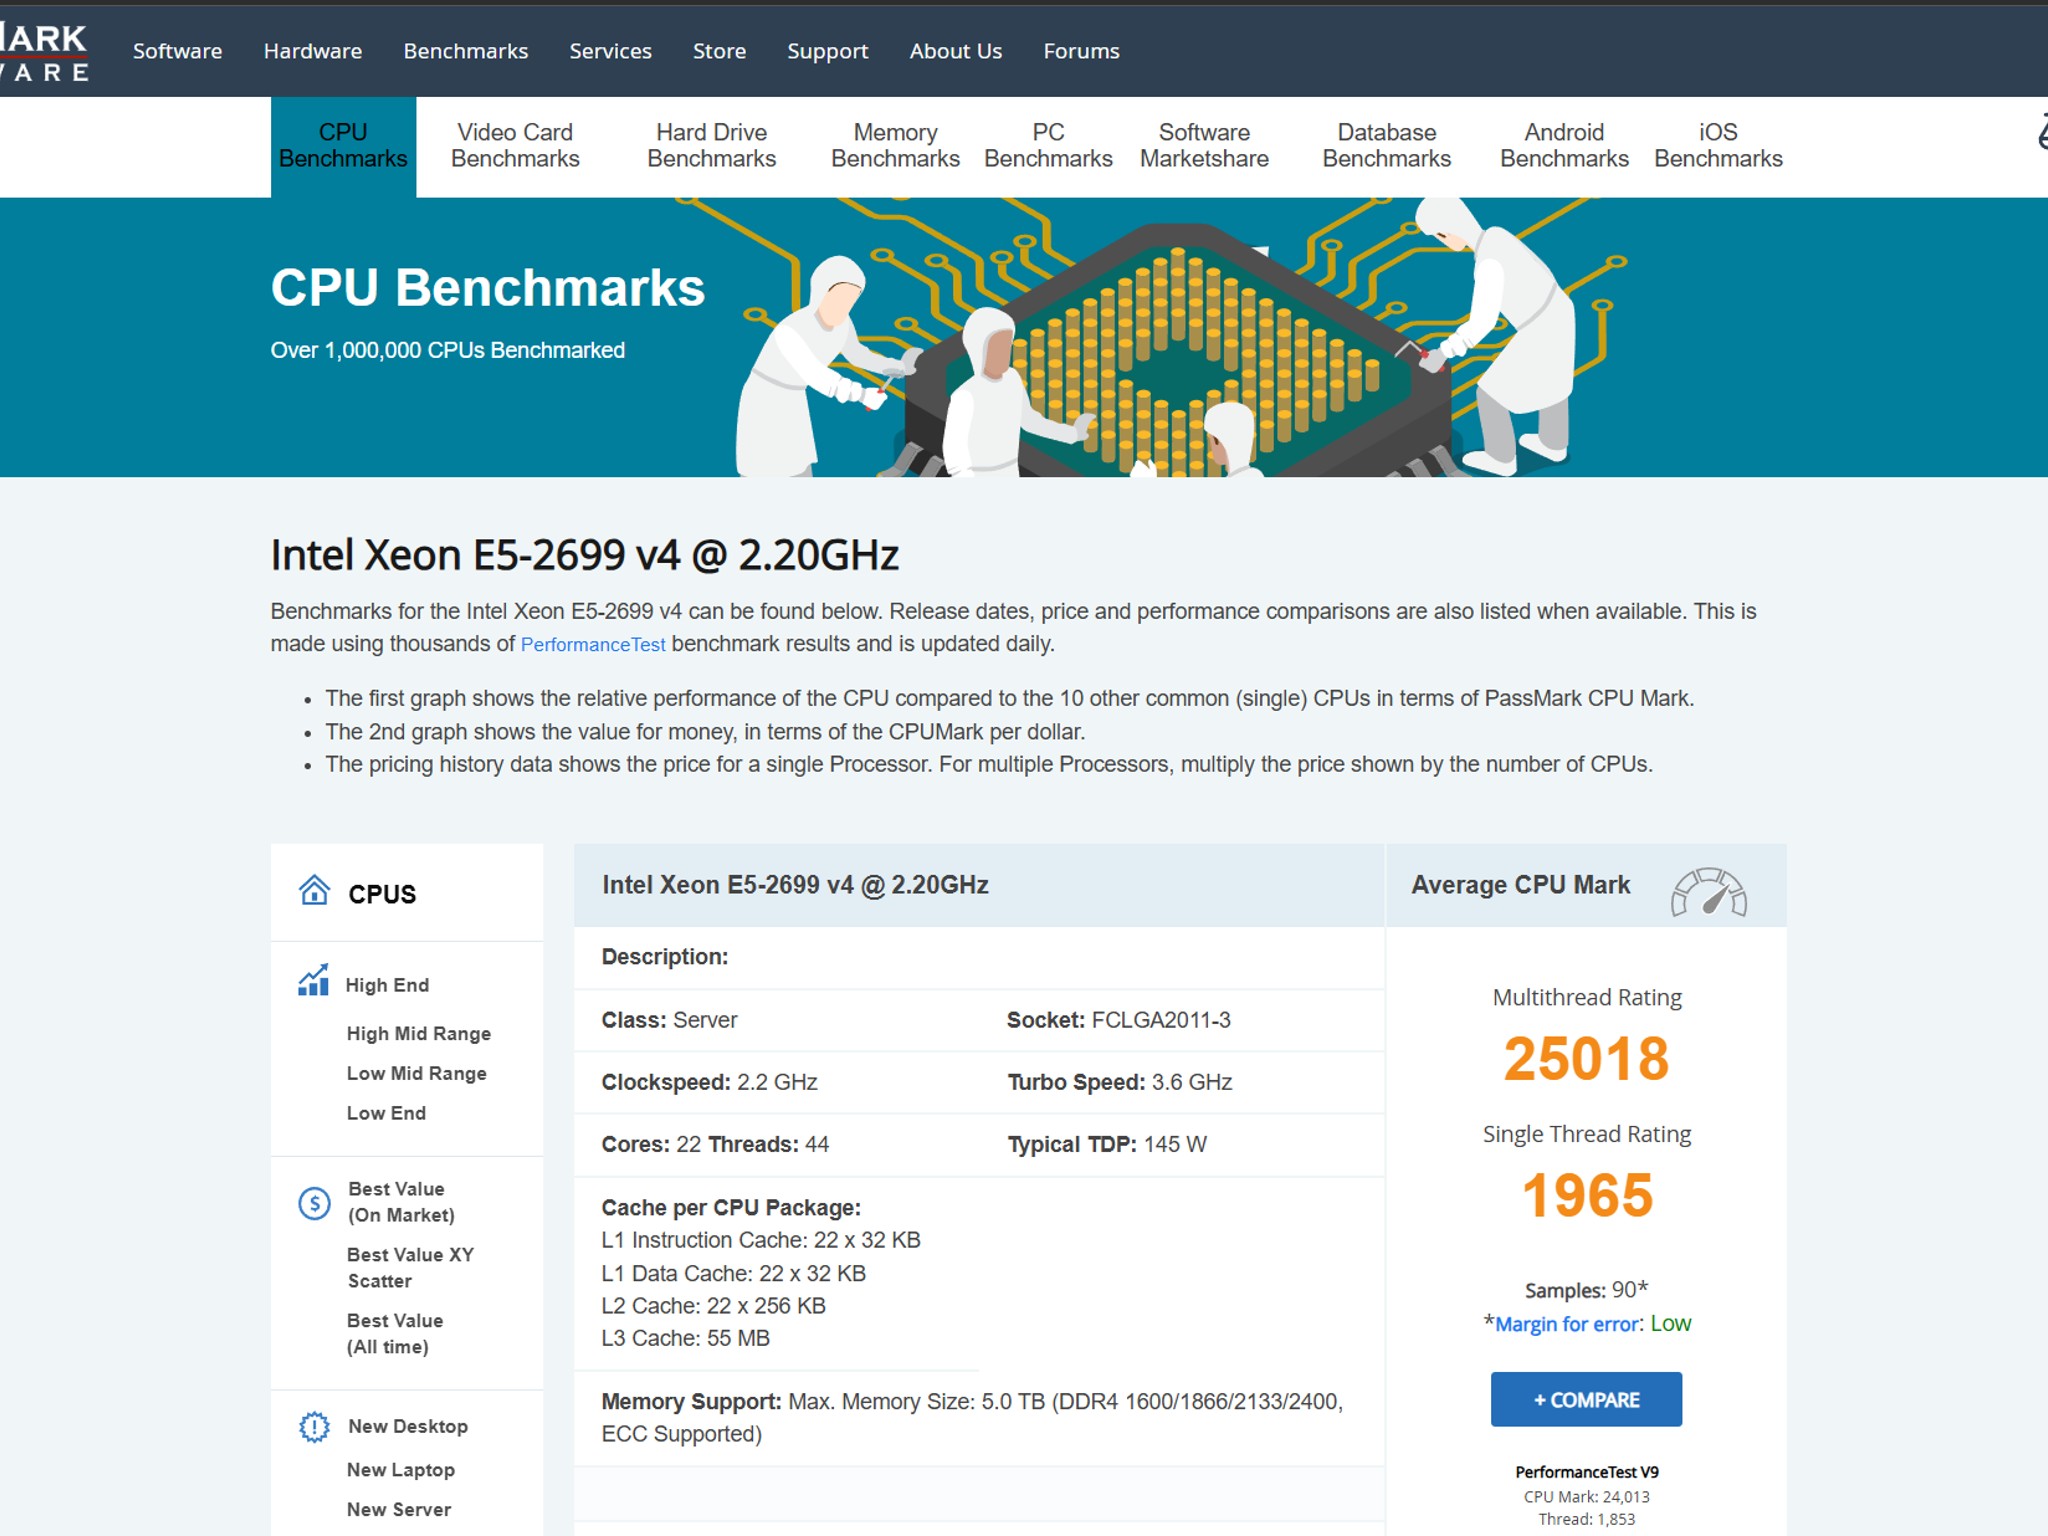Click the Samples: 90* text
2048x1536 pixels.
point(1586,1290)
